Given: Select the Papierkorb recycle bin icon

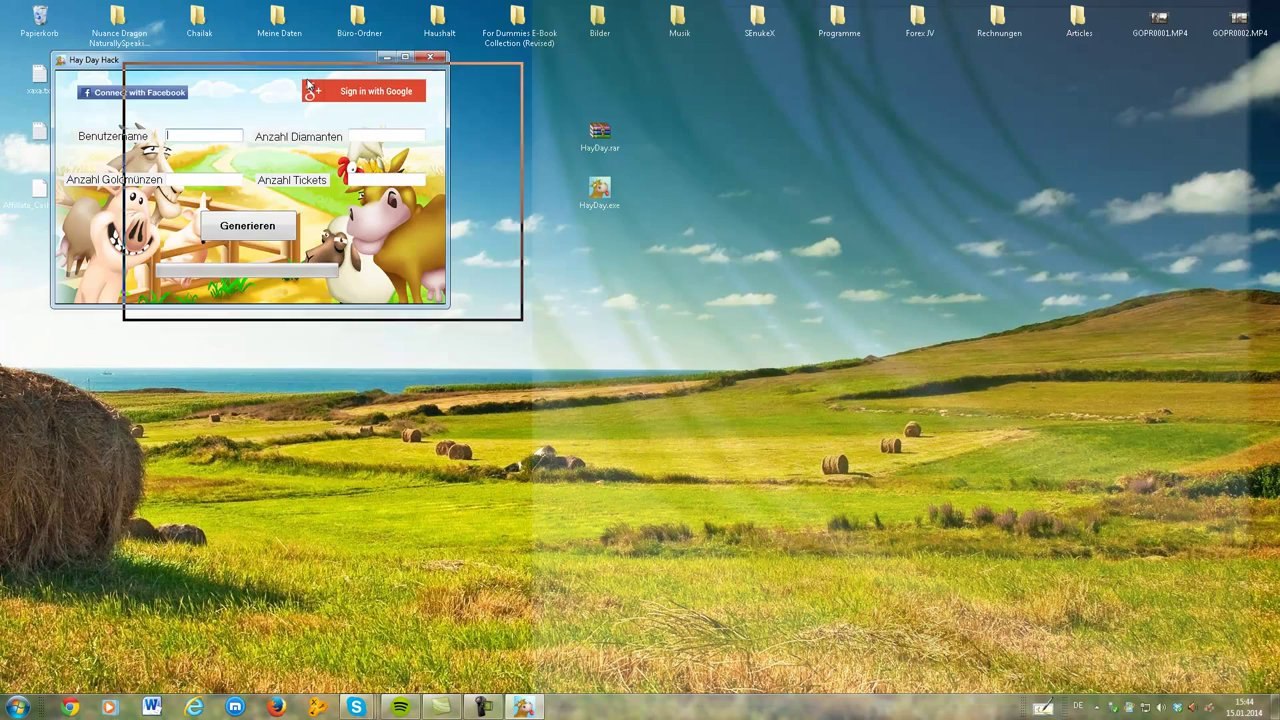Looking at the screenshot, I should pos(40,22).
